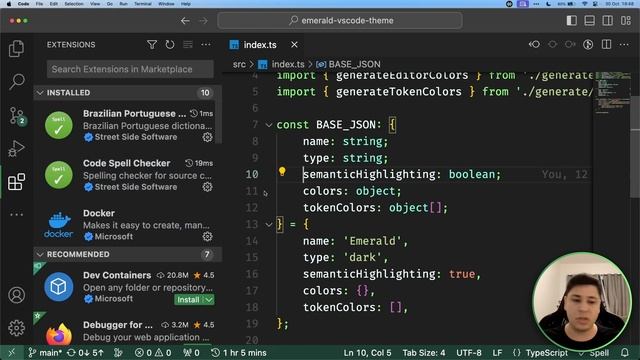
Task: Open the main branch picker in status bar
Action: click(x=45, y=353)
